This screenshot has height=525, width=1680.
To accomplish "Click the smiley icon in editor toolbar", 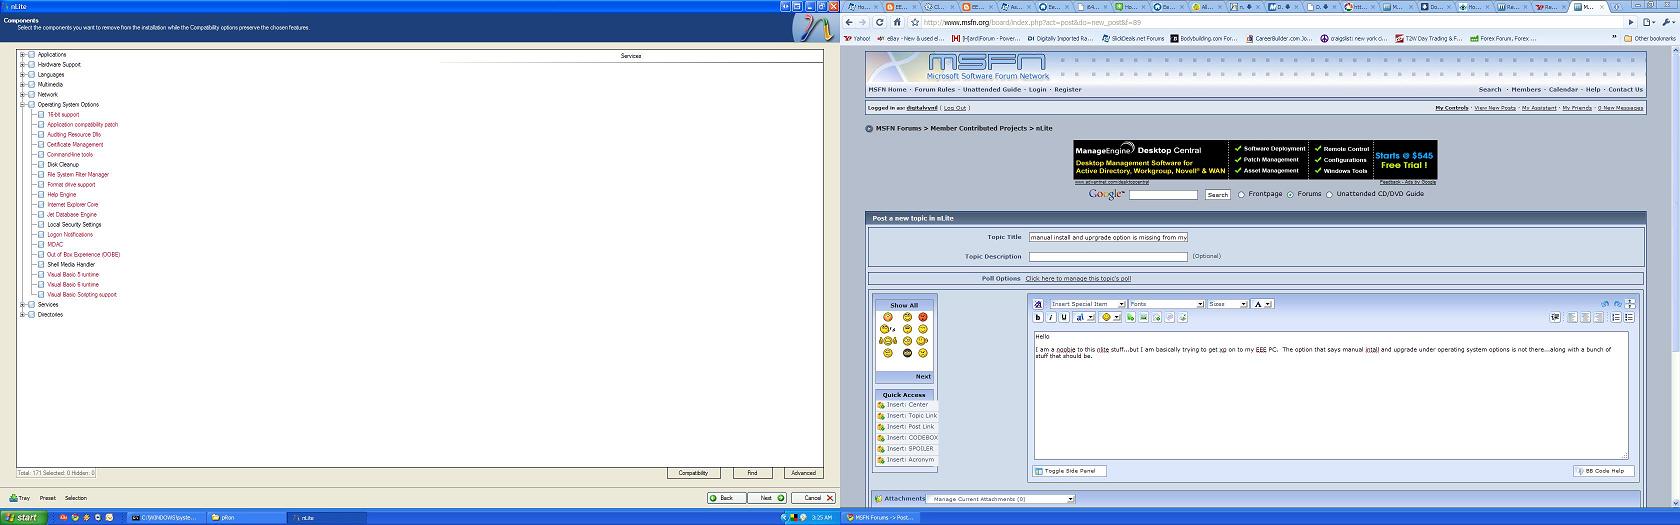I will tap(1106, 317).
